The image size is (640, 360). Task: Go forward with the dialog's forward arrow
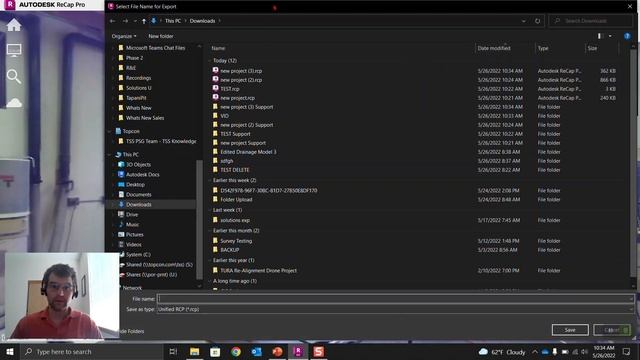[125, 21]
